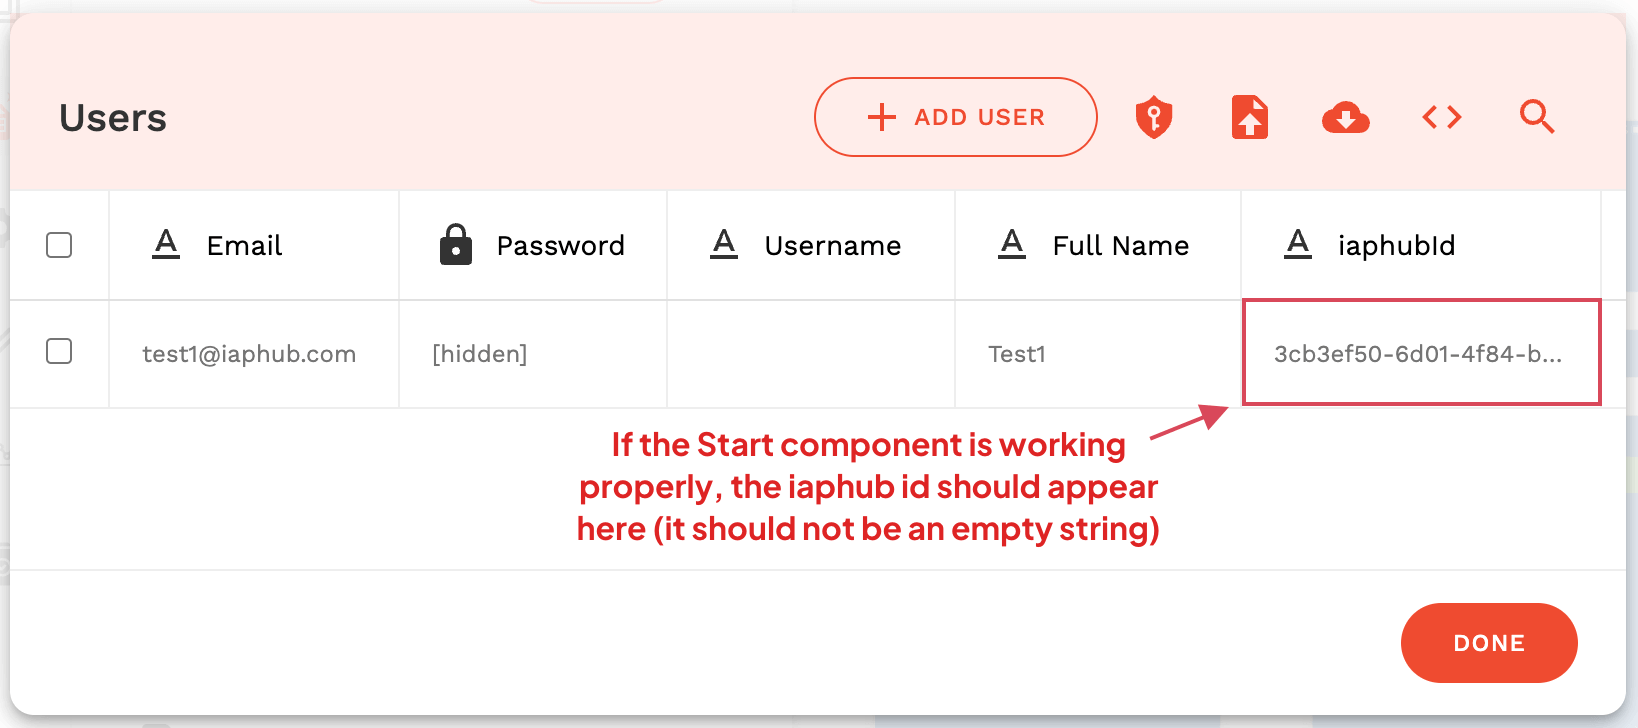1638x728 pixels.
Task: Click the Password lock icon
Action: tap(456, 245)
